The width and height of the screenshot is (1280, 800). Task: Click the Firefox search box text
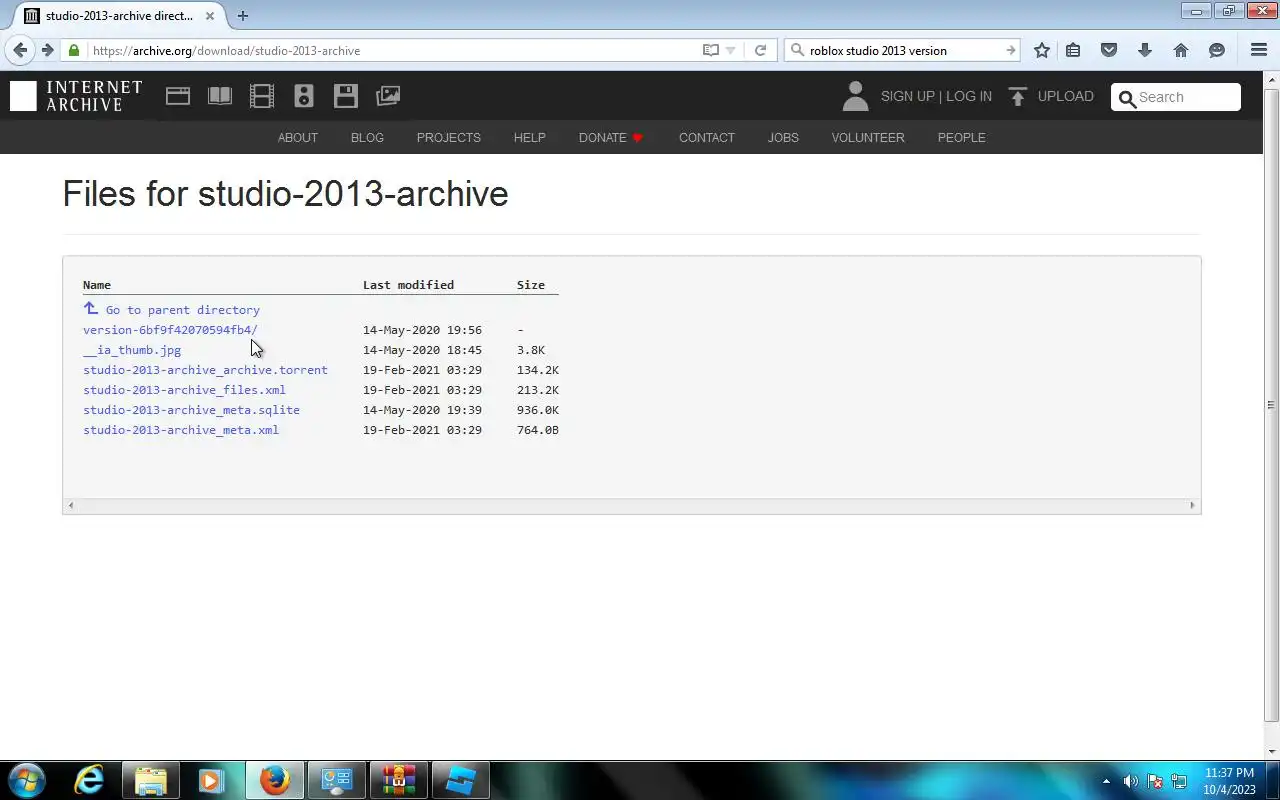tap(878, 50)
